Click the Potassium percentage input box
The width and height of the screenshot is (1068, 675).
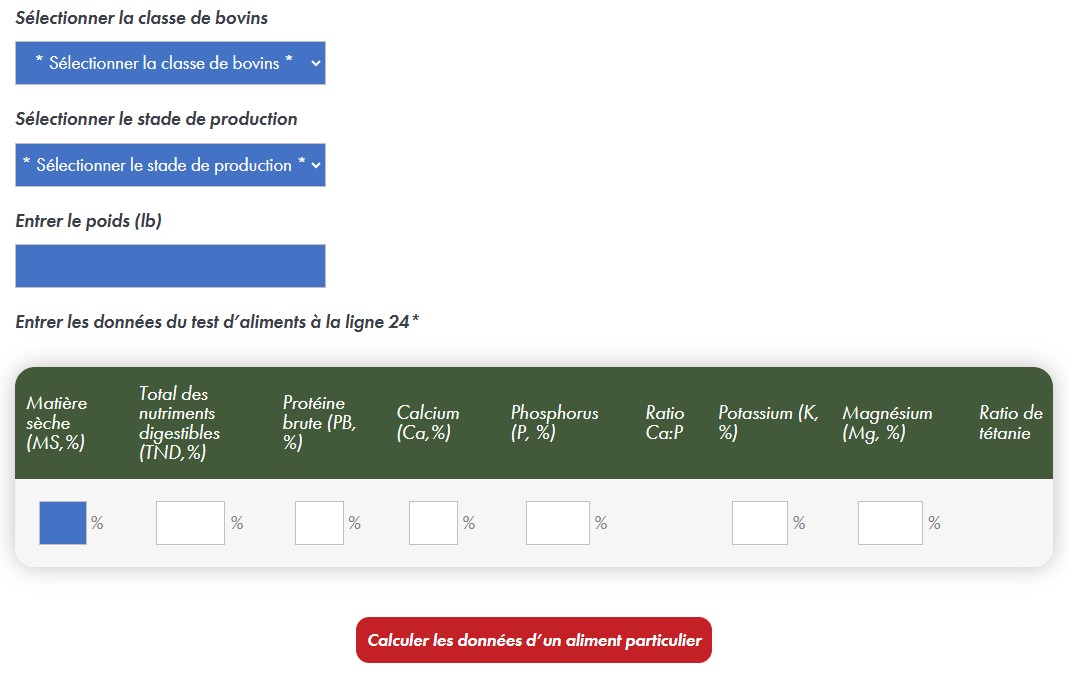[760, 523]
